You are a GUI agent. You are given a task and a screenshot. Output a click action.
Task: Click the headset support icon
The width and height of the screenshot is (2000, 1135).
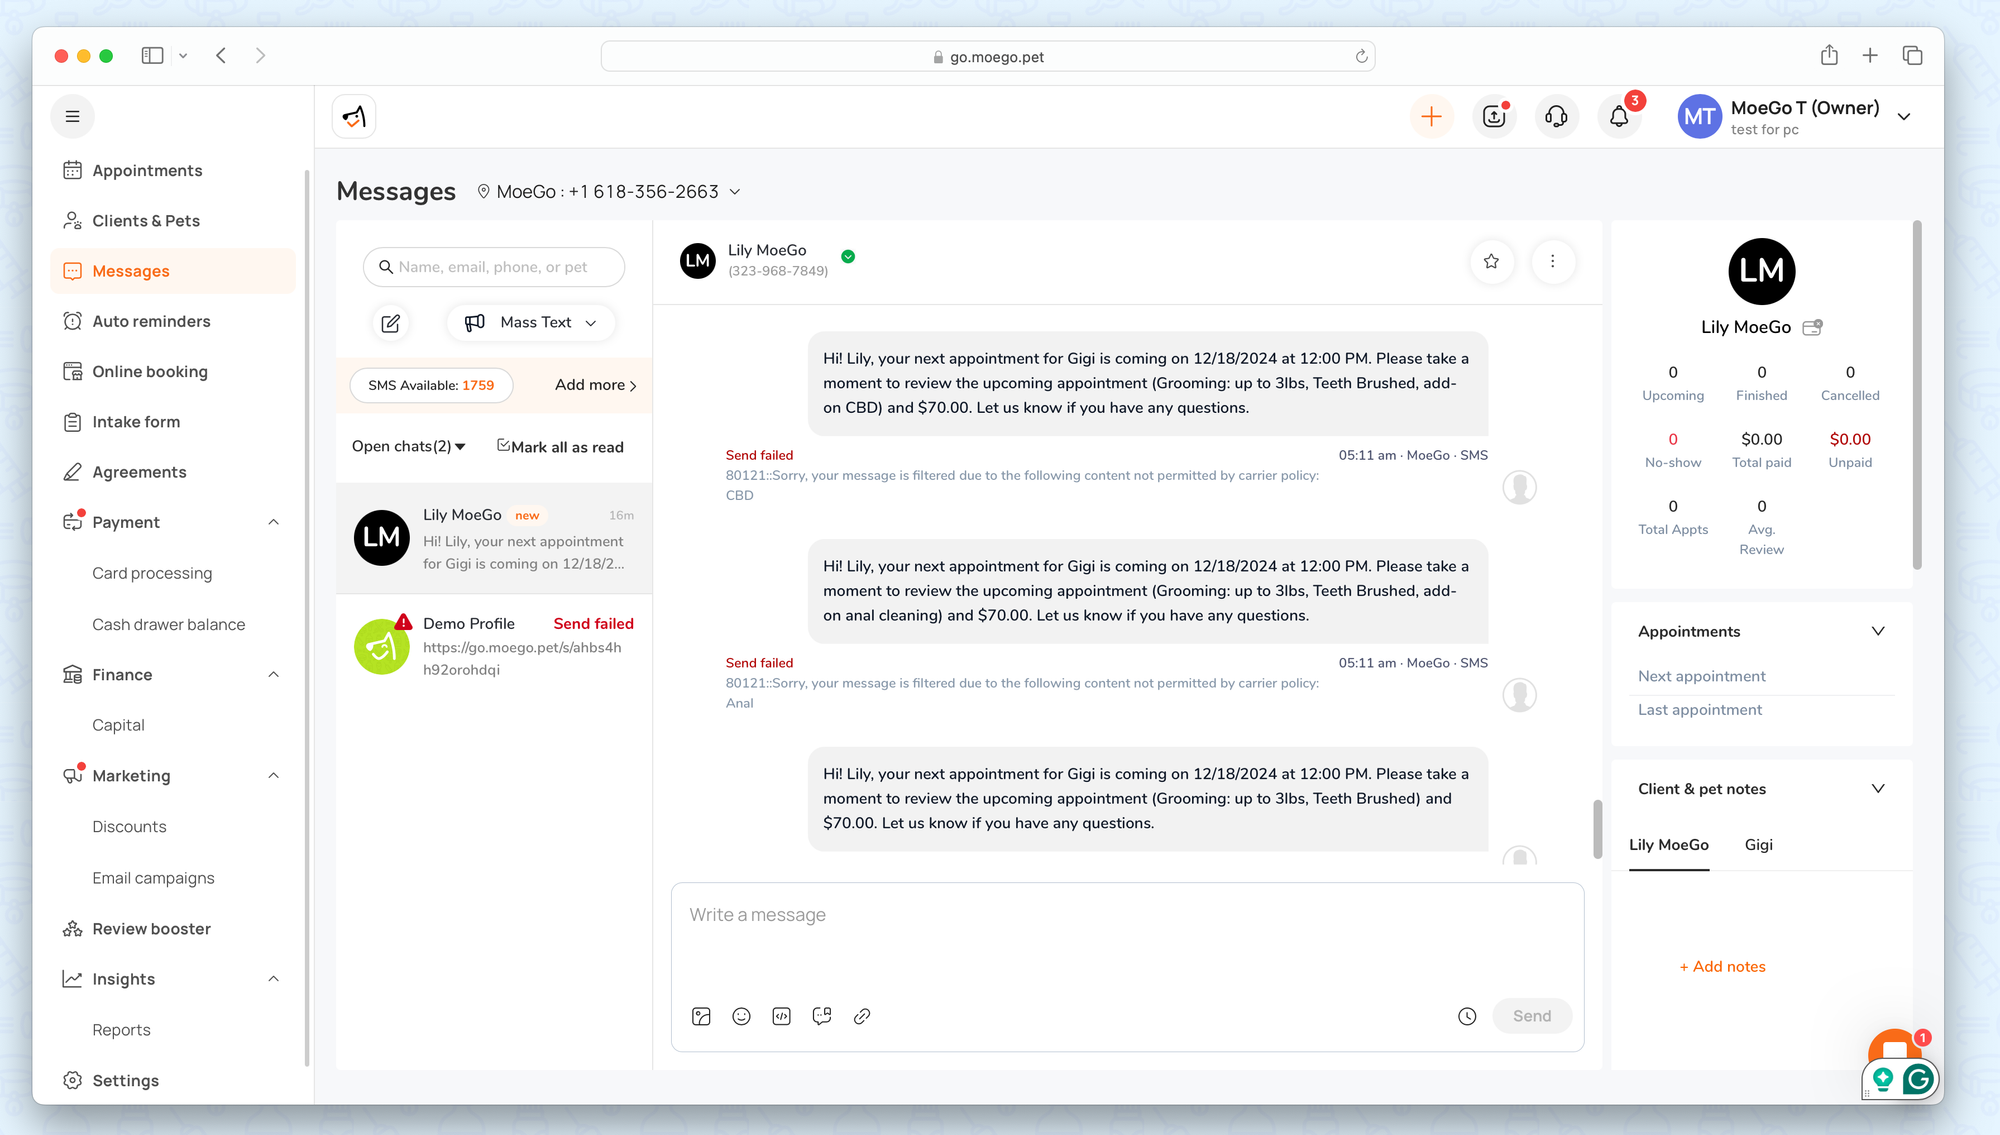[x=1556, y=117]
